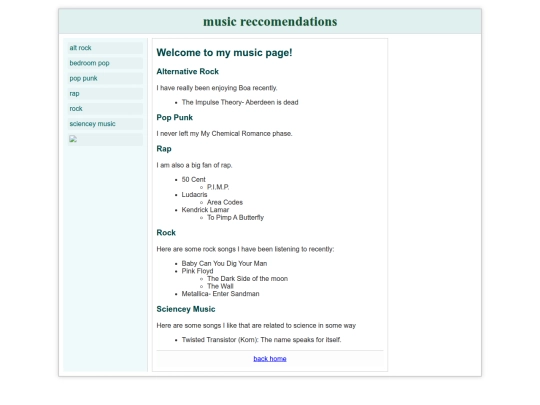The image size is (540, 405).
Task: Select the Area Codes sub-item
Action: [x=225, y=202]
